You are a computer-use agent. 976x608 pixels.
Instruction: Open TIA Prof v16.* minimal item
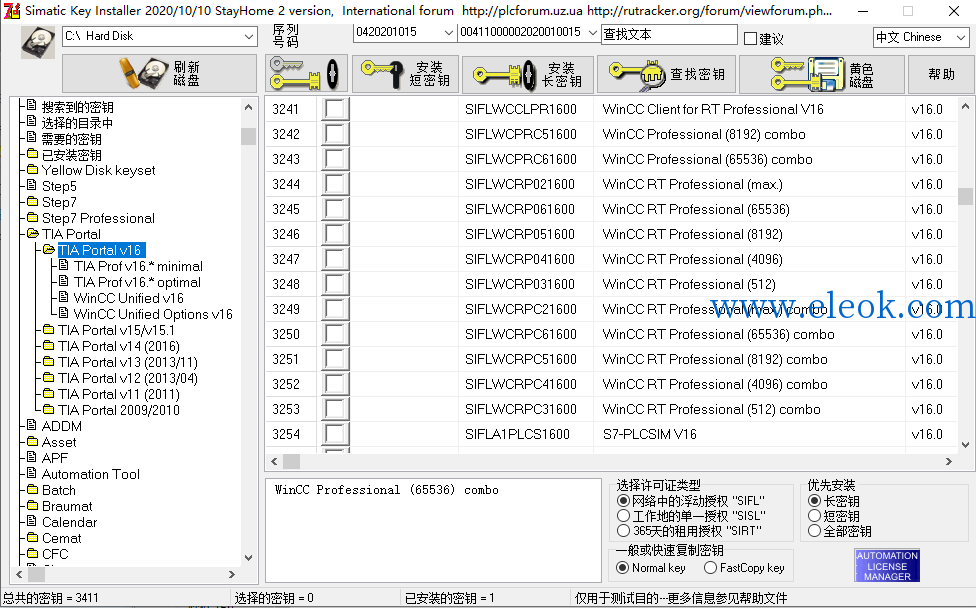[138, 266]
